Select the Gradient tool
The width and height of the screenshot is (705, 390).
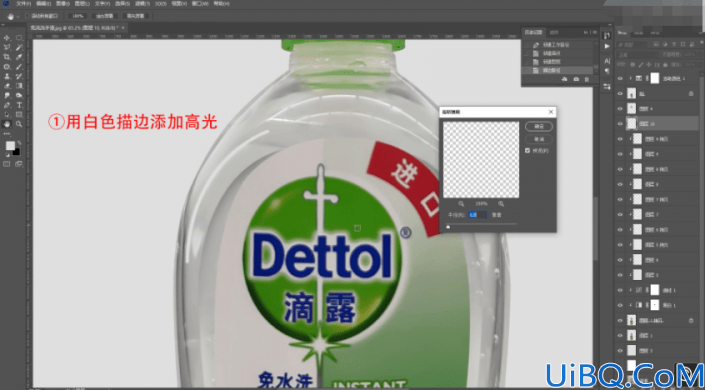19,85
